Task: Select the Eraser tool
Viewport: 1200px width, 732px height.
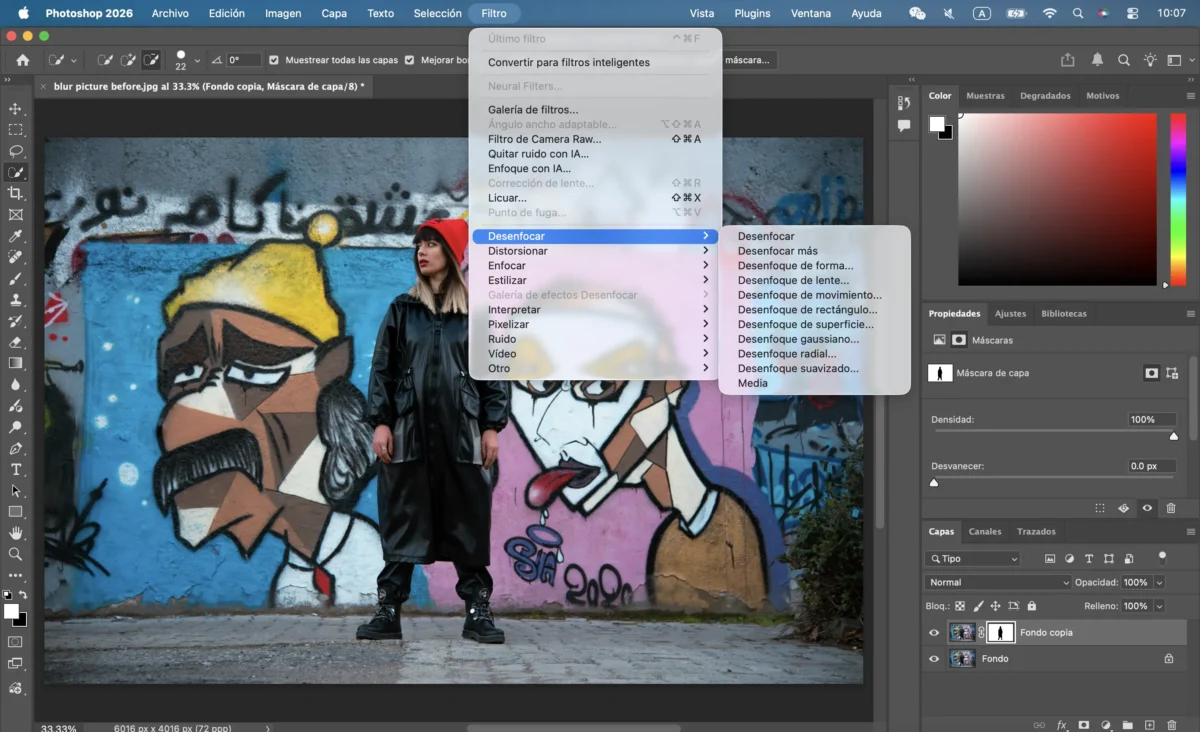Action: click(x=15, y=342)
